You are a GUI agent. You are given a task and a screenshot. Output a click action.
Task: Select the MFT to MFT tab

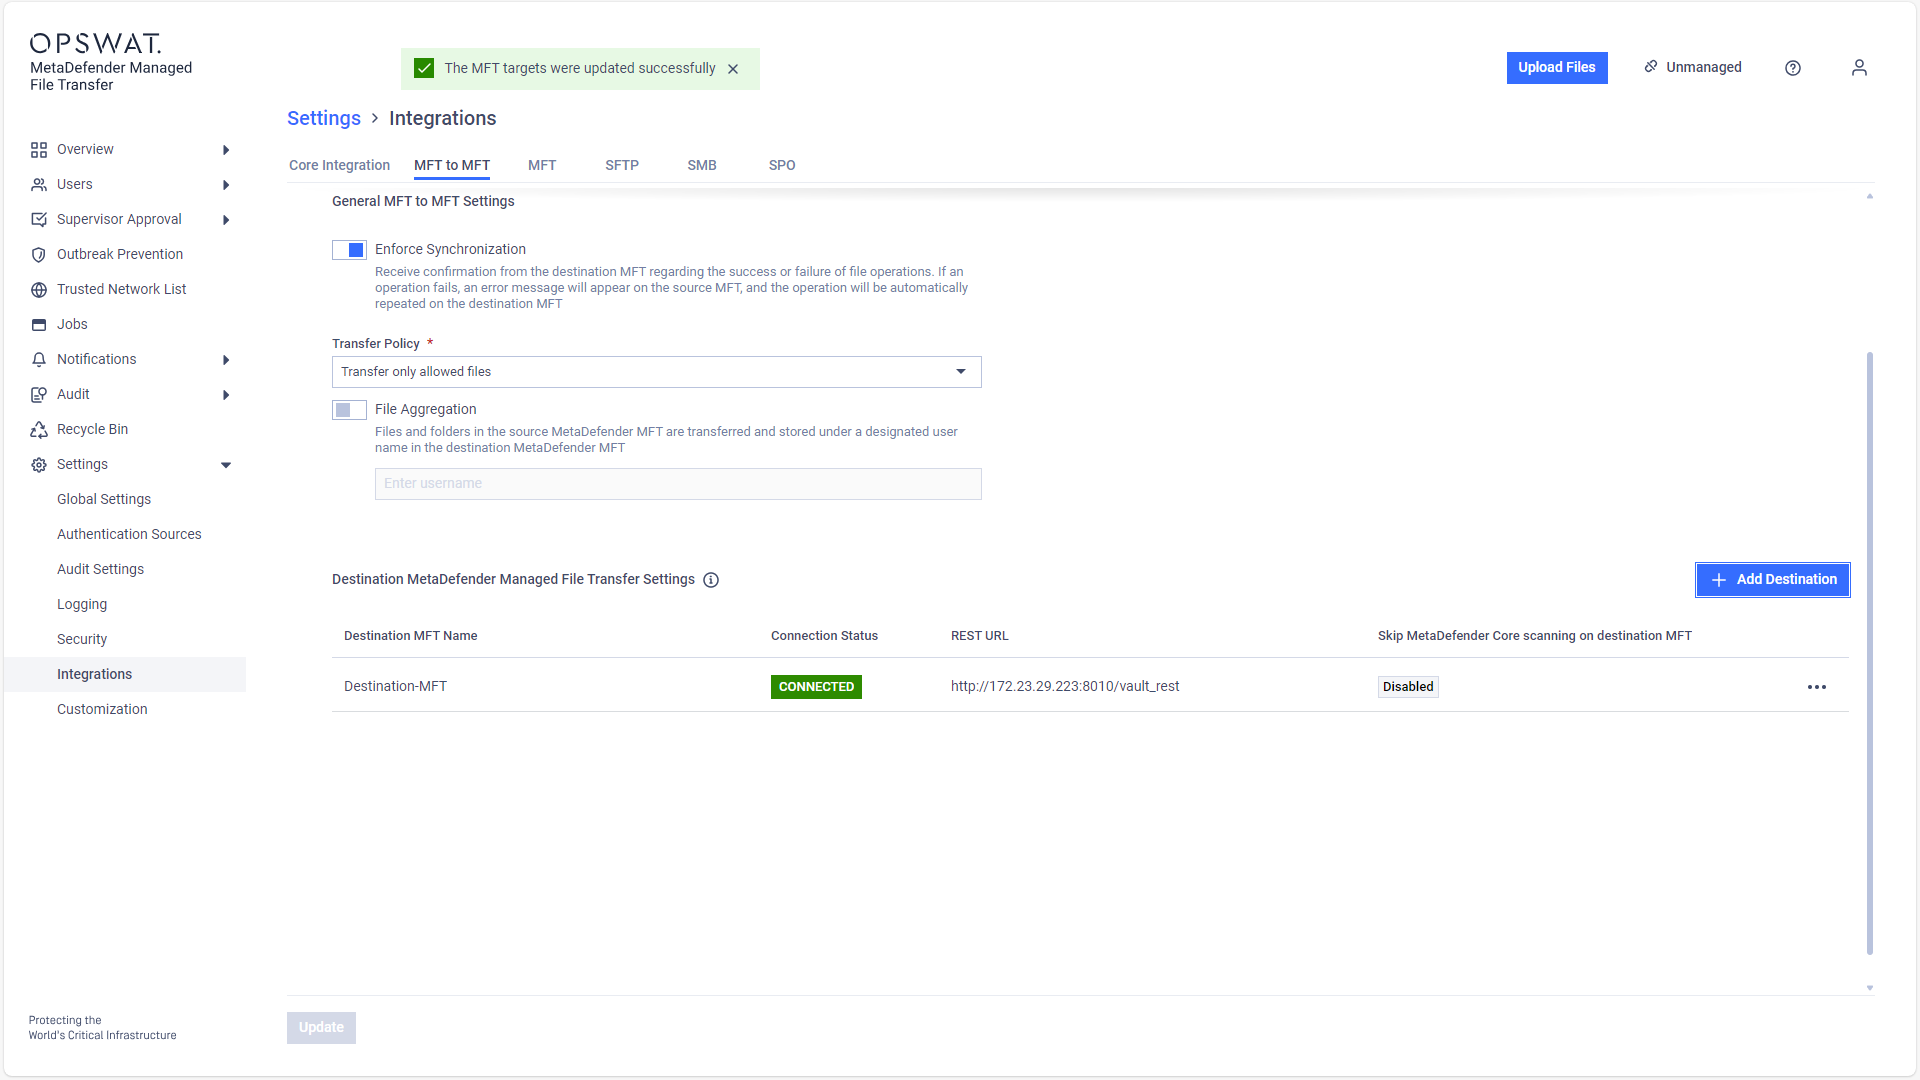[452, 165]
